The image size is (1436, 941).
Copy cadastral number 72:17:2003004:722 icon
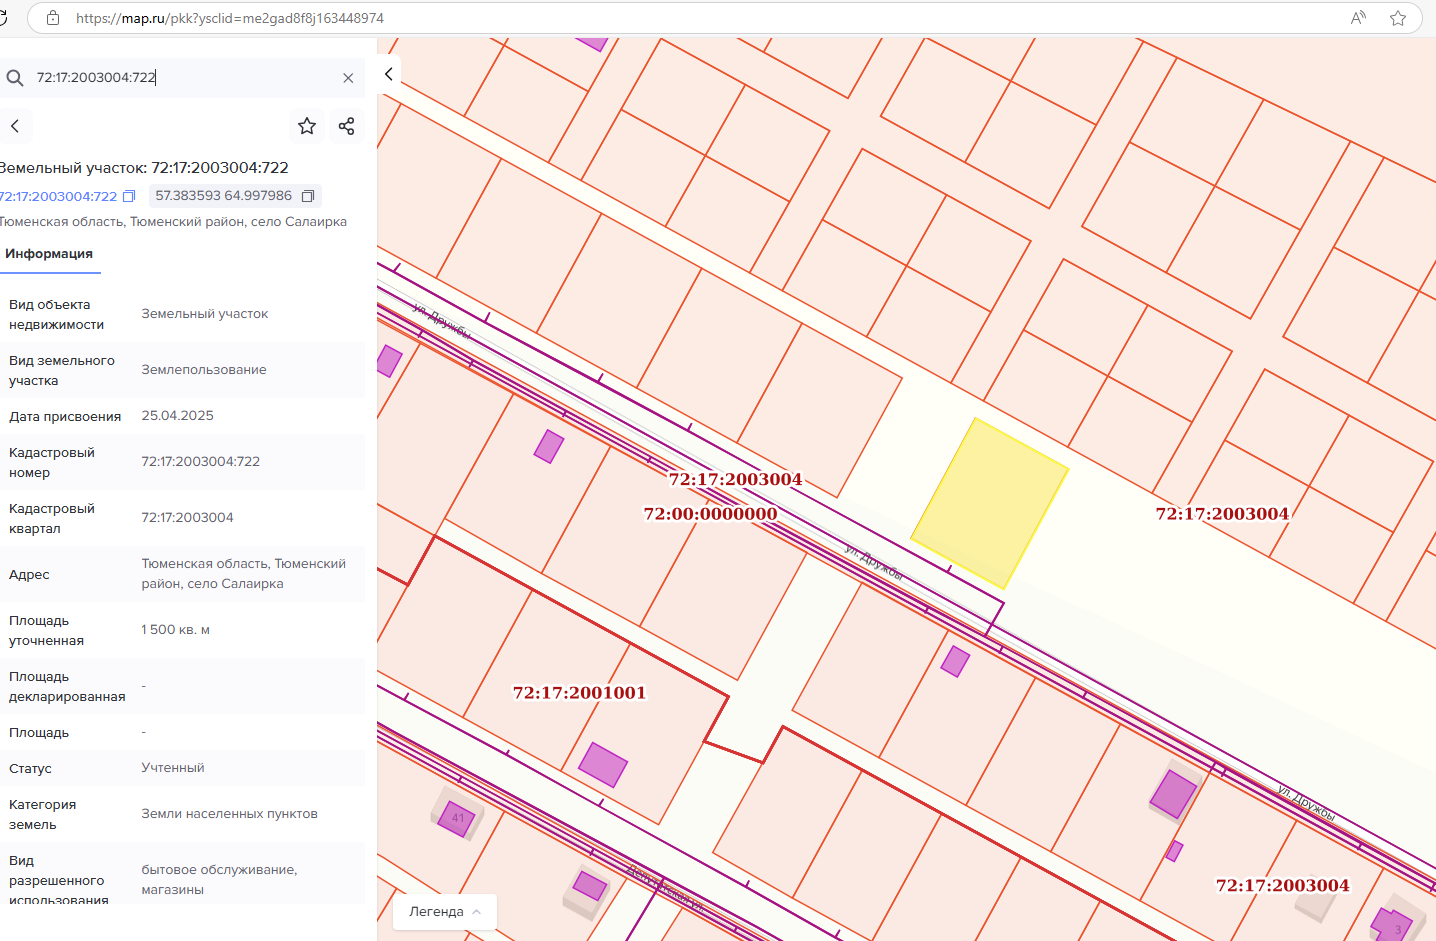click(x=129, y=196)
